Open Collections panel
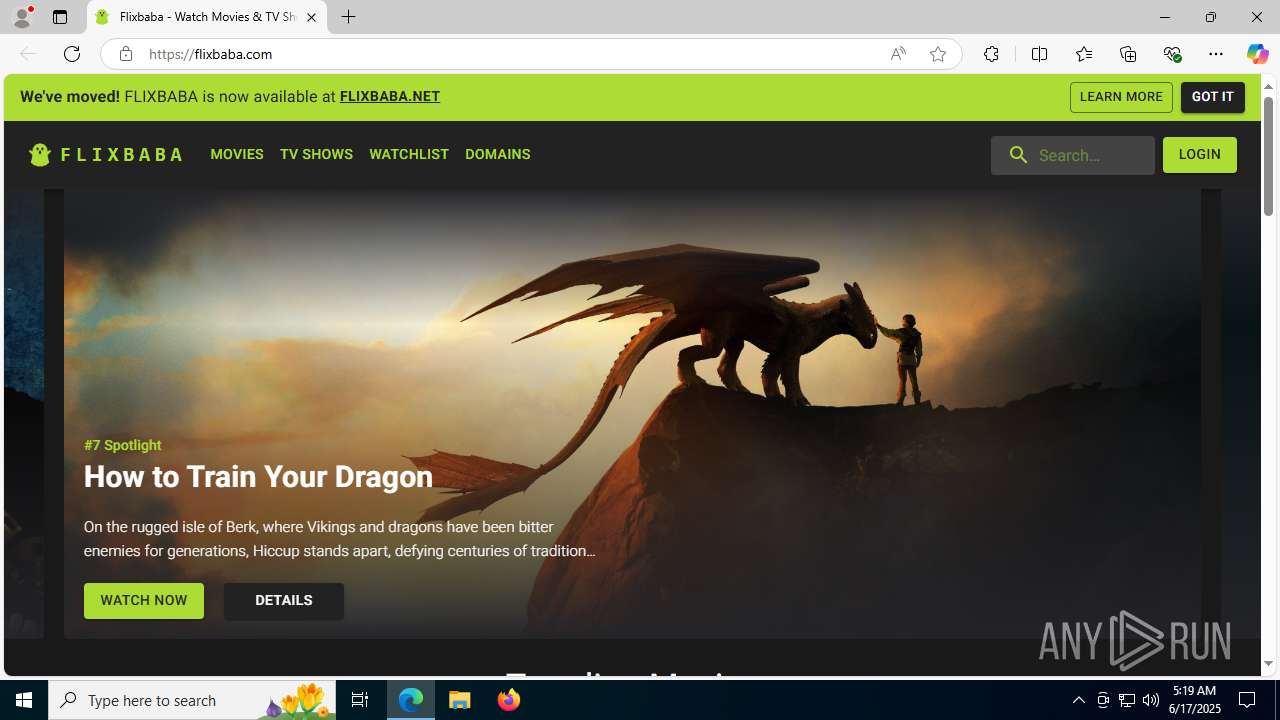 coord(1128,54)
